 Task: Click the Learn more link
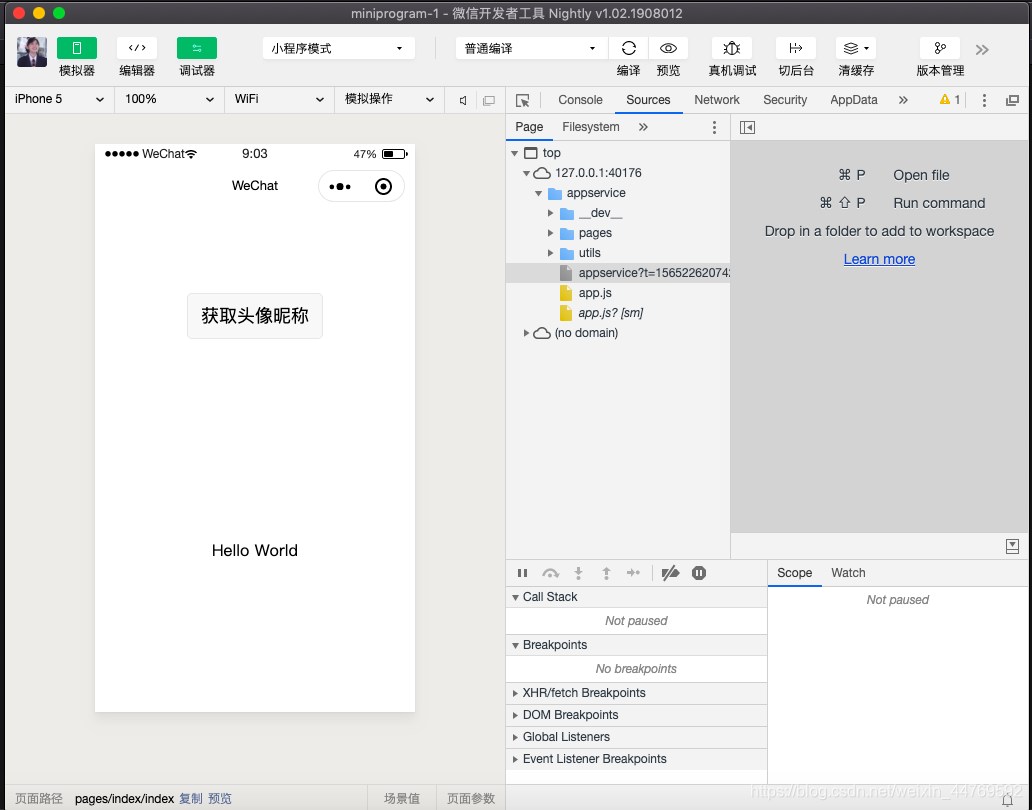click(x=879, y=259)
